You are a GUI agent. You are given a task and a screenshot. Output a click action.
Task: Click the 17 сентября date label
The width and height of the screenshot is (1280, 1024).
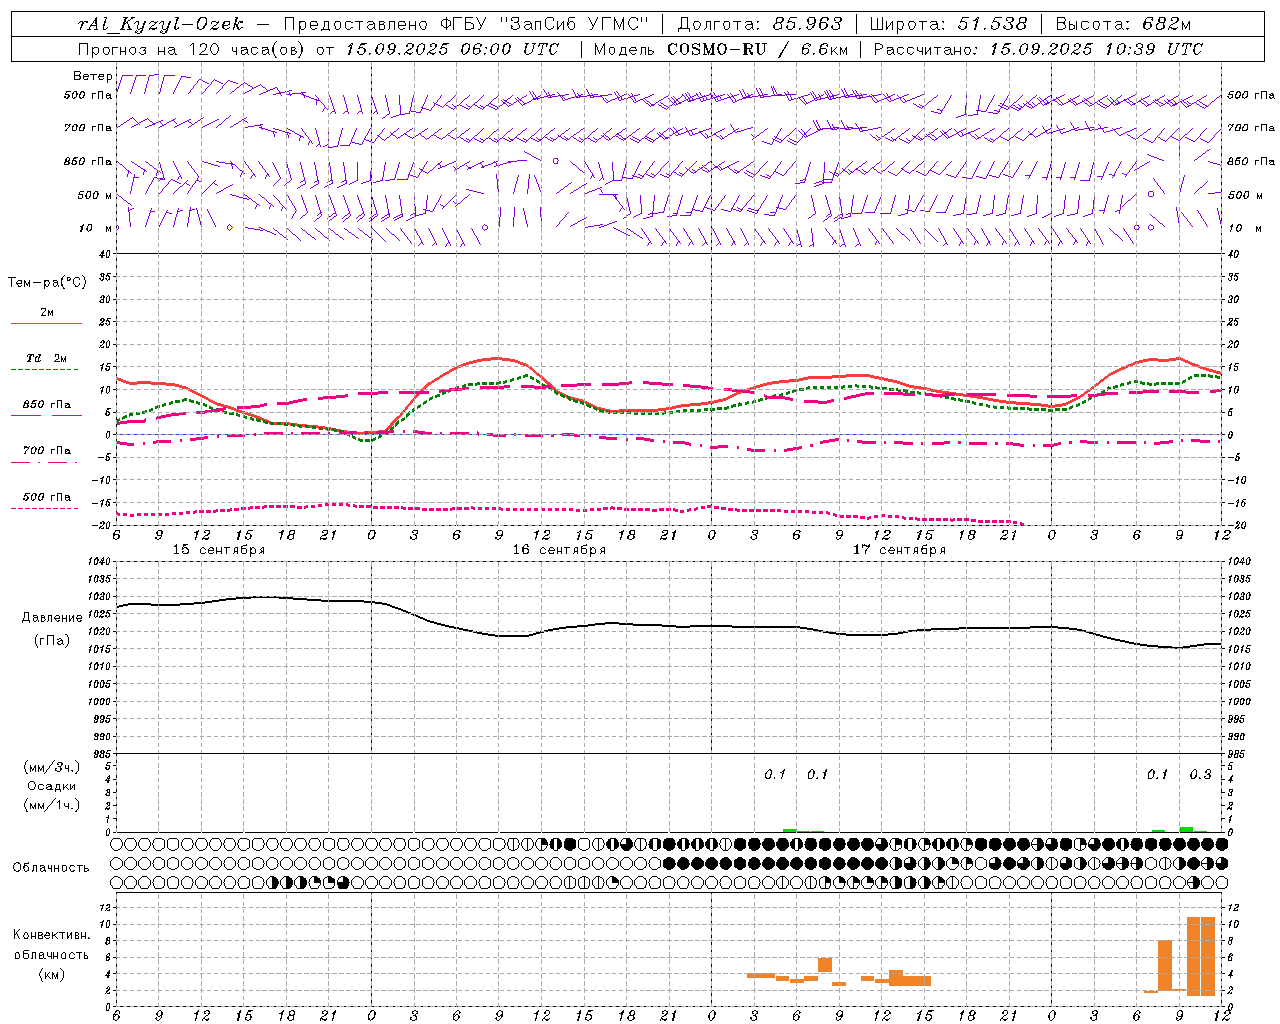tap(899, 550)
